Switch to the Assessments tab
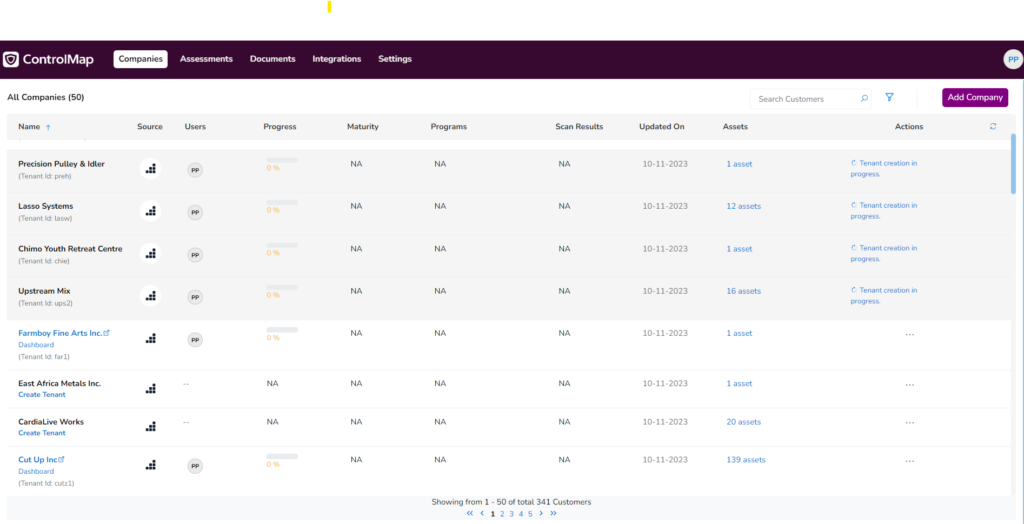Image resolution: width=1024 pixels, height=524 pixels. pyautogui.click(x=206, y=59)
